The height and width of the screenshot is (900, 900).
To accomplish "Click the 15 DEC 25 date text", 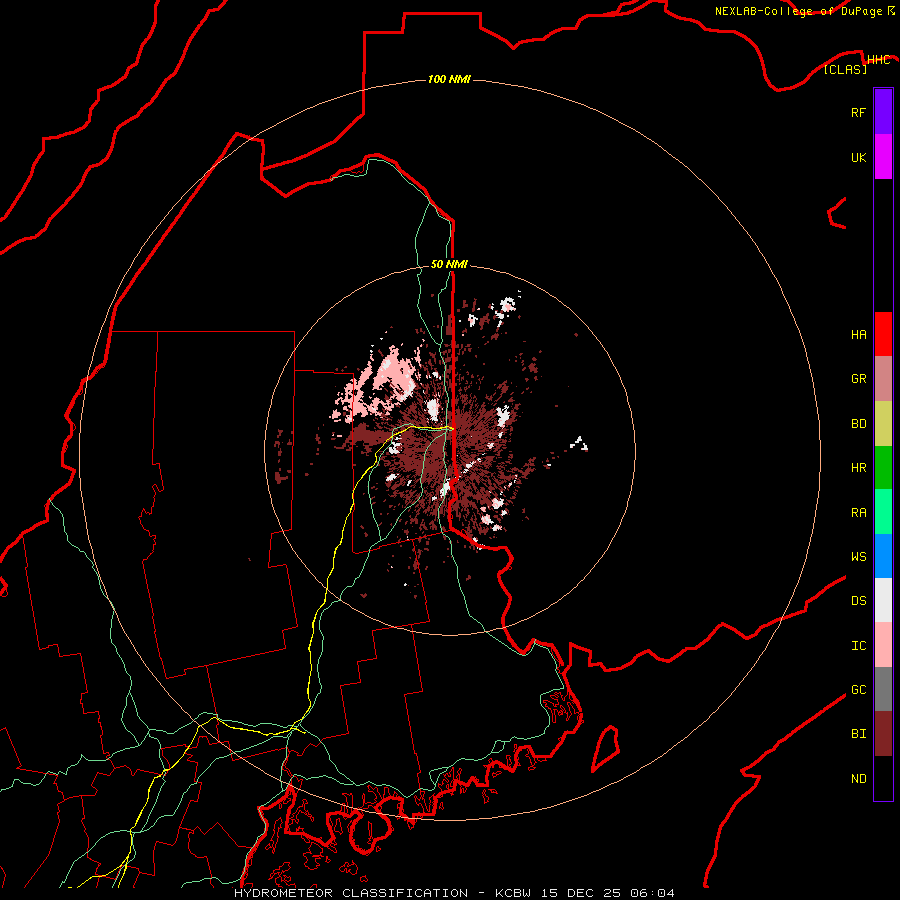I will 585,893.
